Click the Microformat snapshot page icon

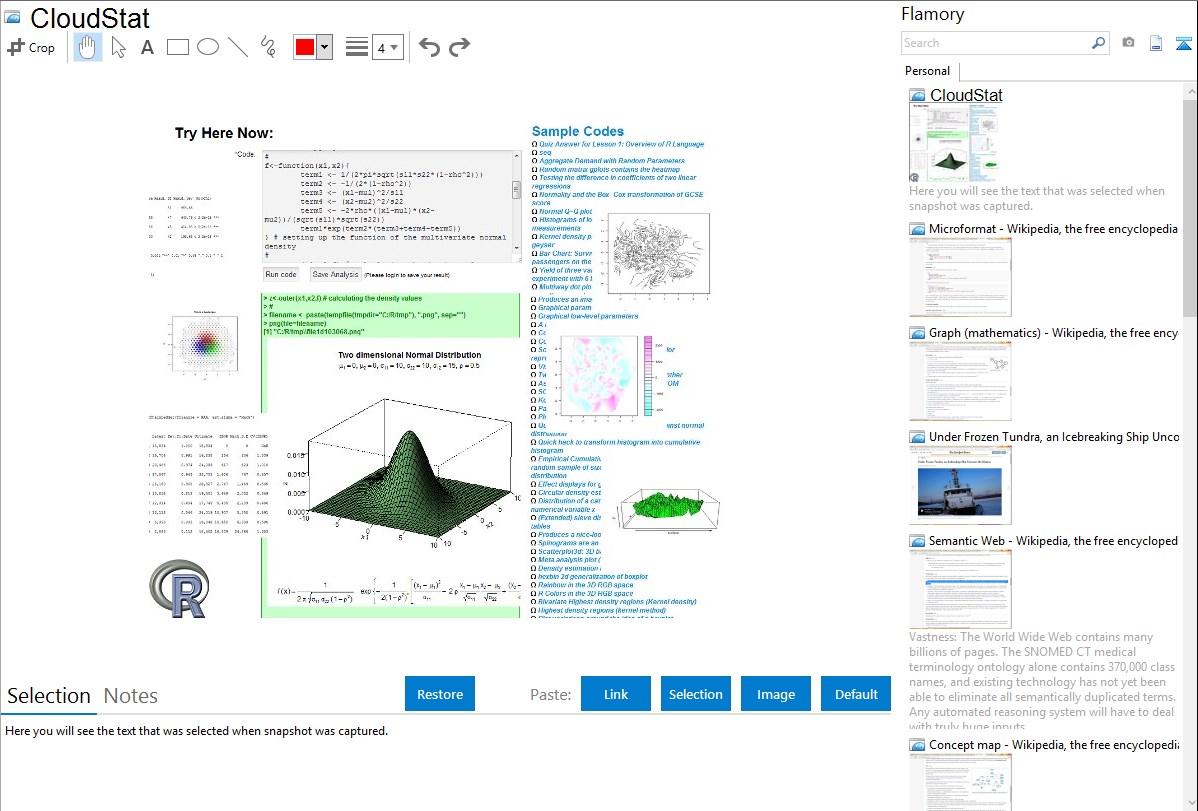(917, 229)
